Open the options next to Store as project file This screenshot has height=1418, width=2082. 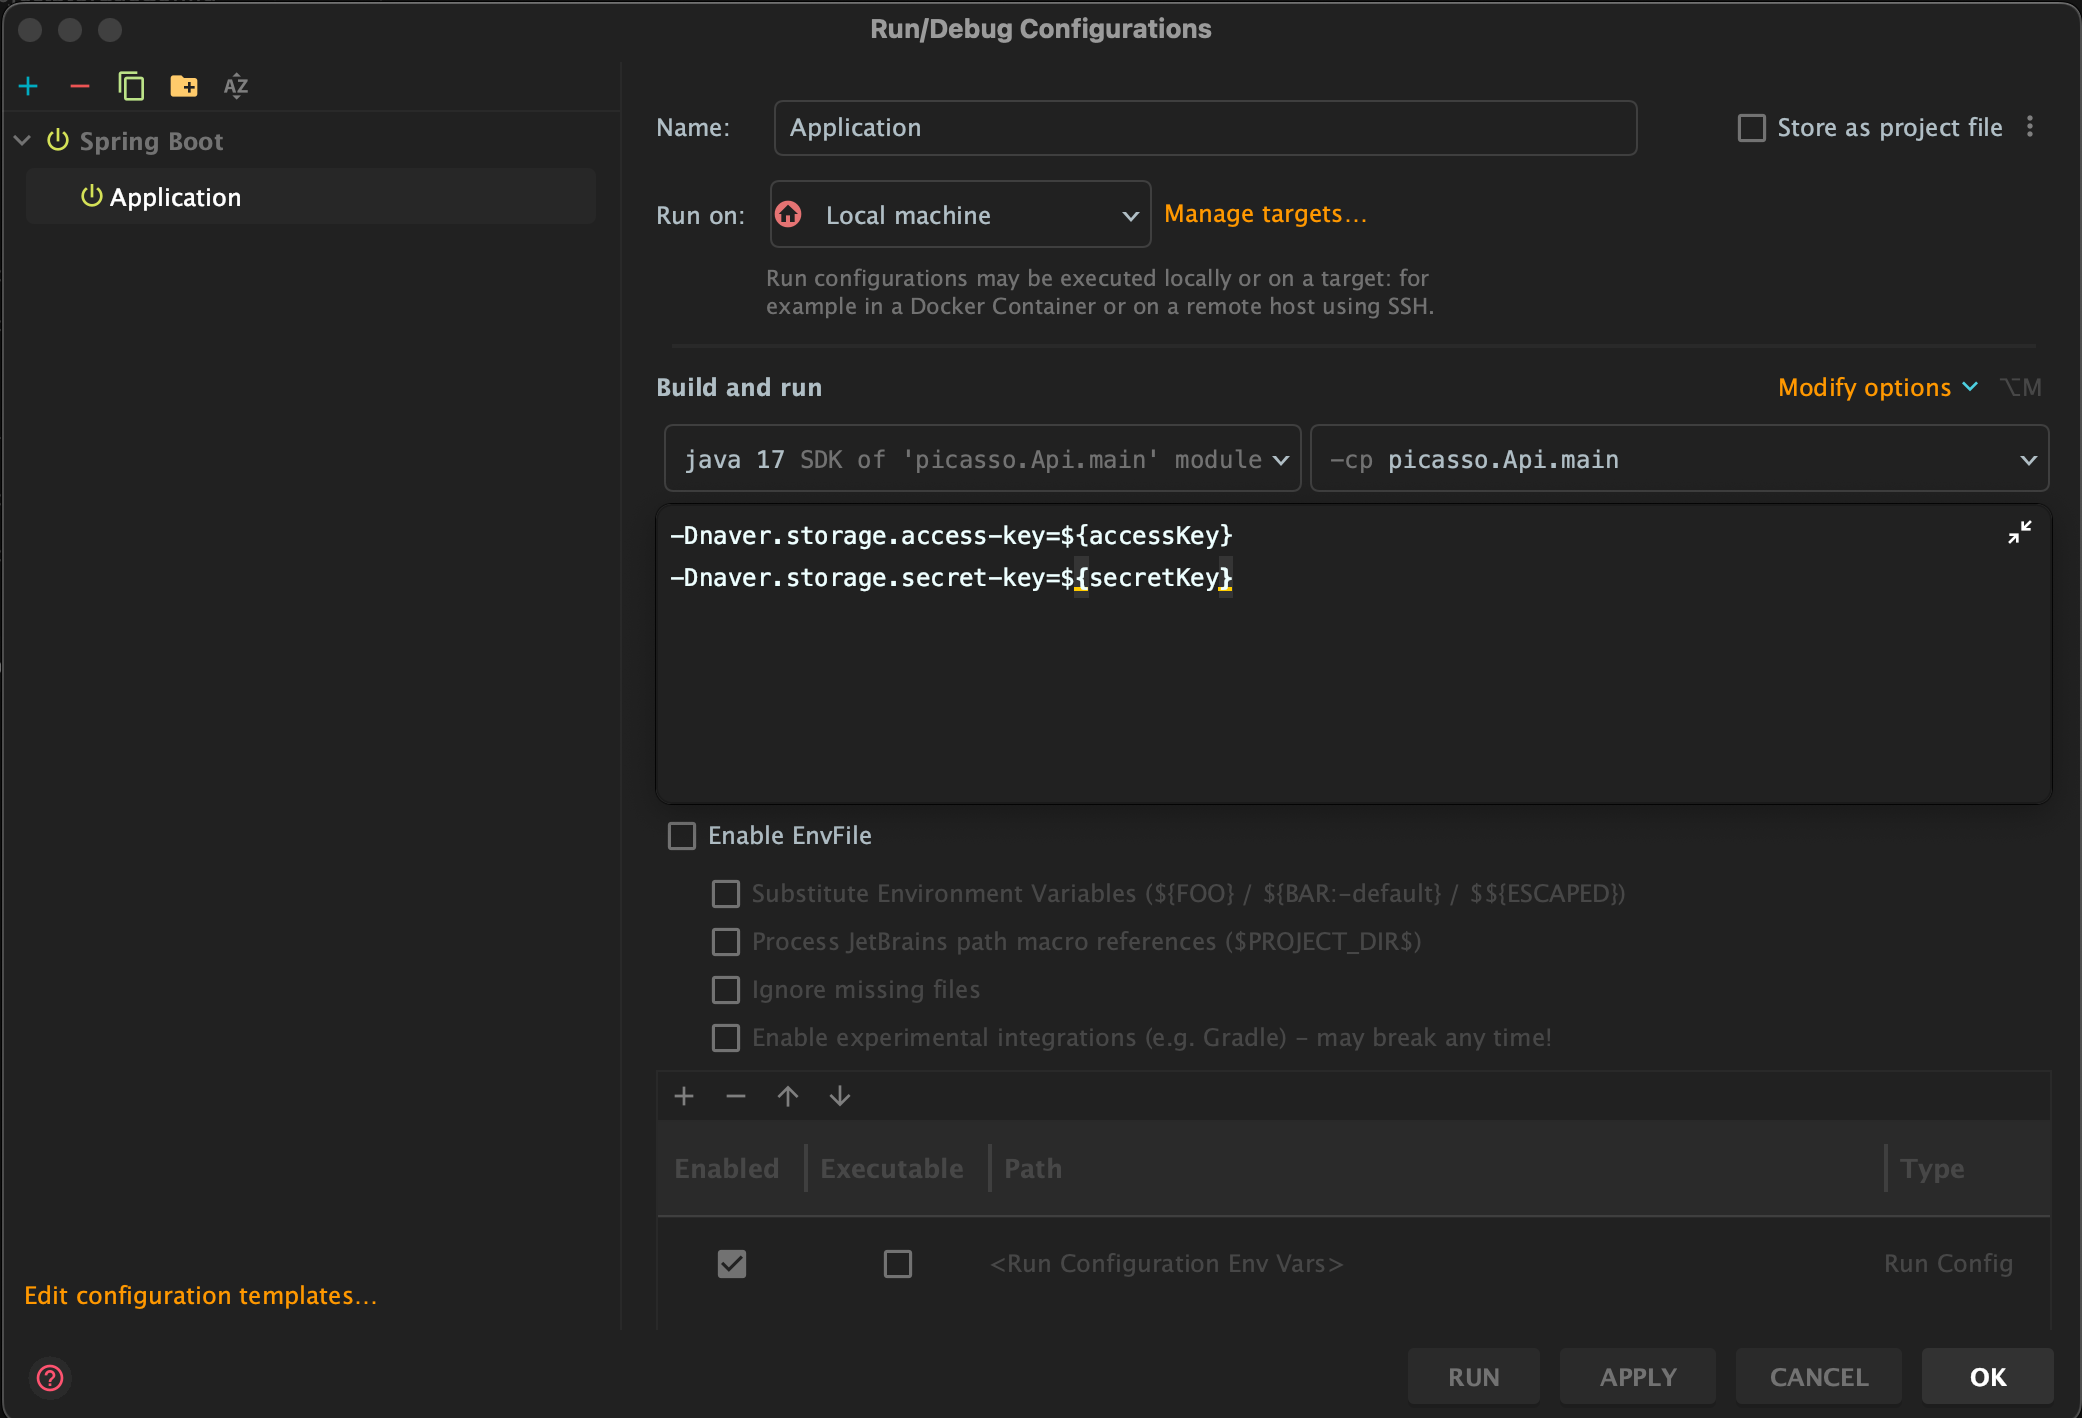click(2030, 127)
